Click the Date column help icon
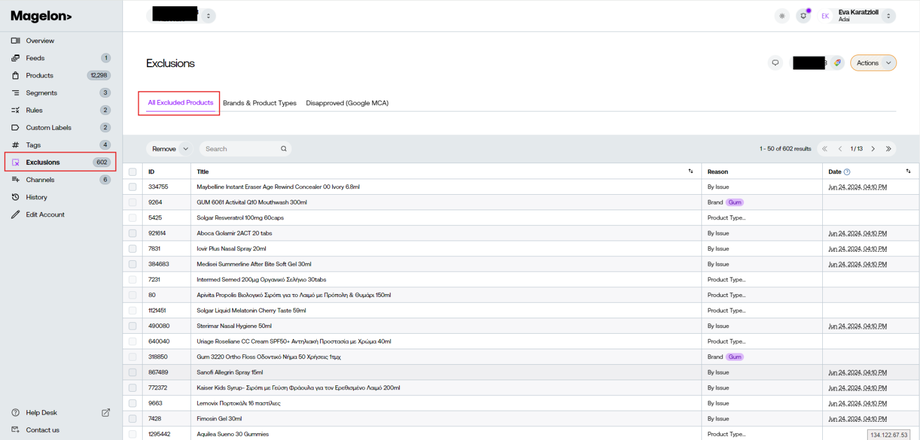 point(847,172)
